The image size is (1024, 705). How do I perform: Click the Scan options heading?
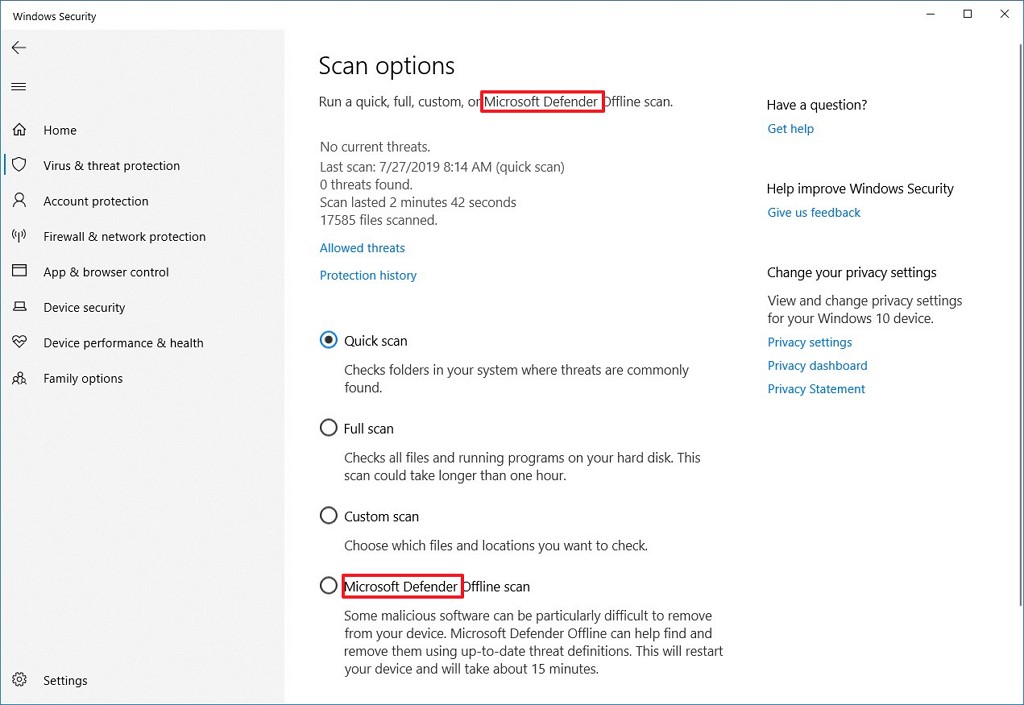pos(387,66)
